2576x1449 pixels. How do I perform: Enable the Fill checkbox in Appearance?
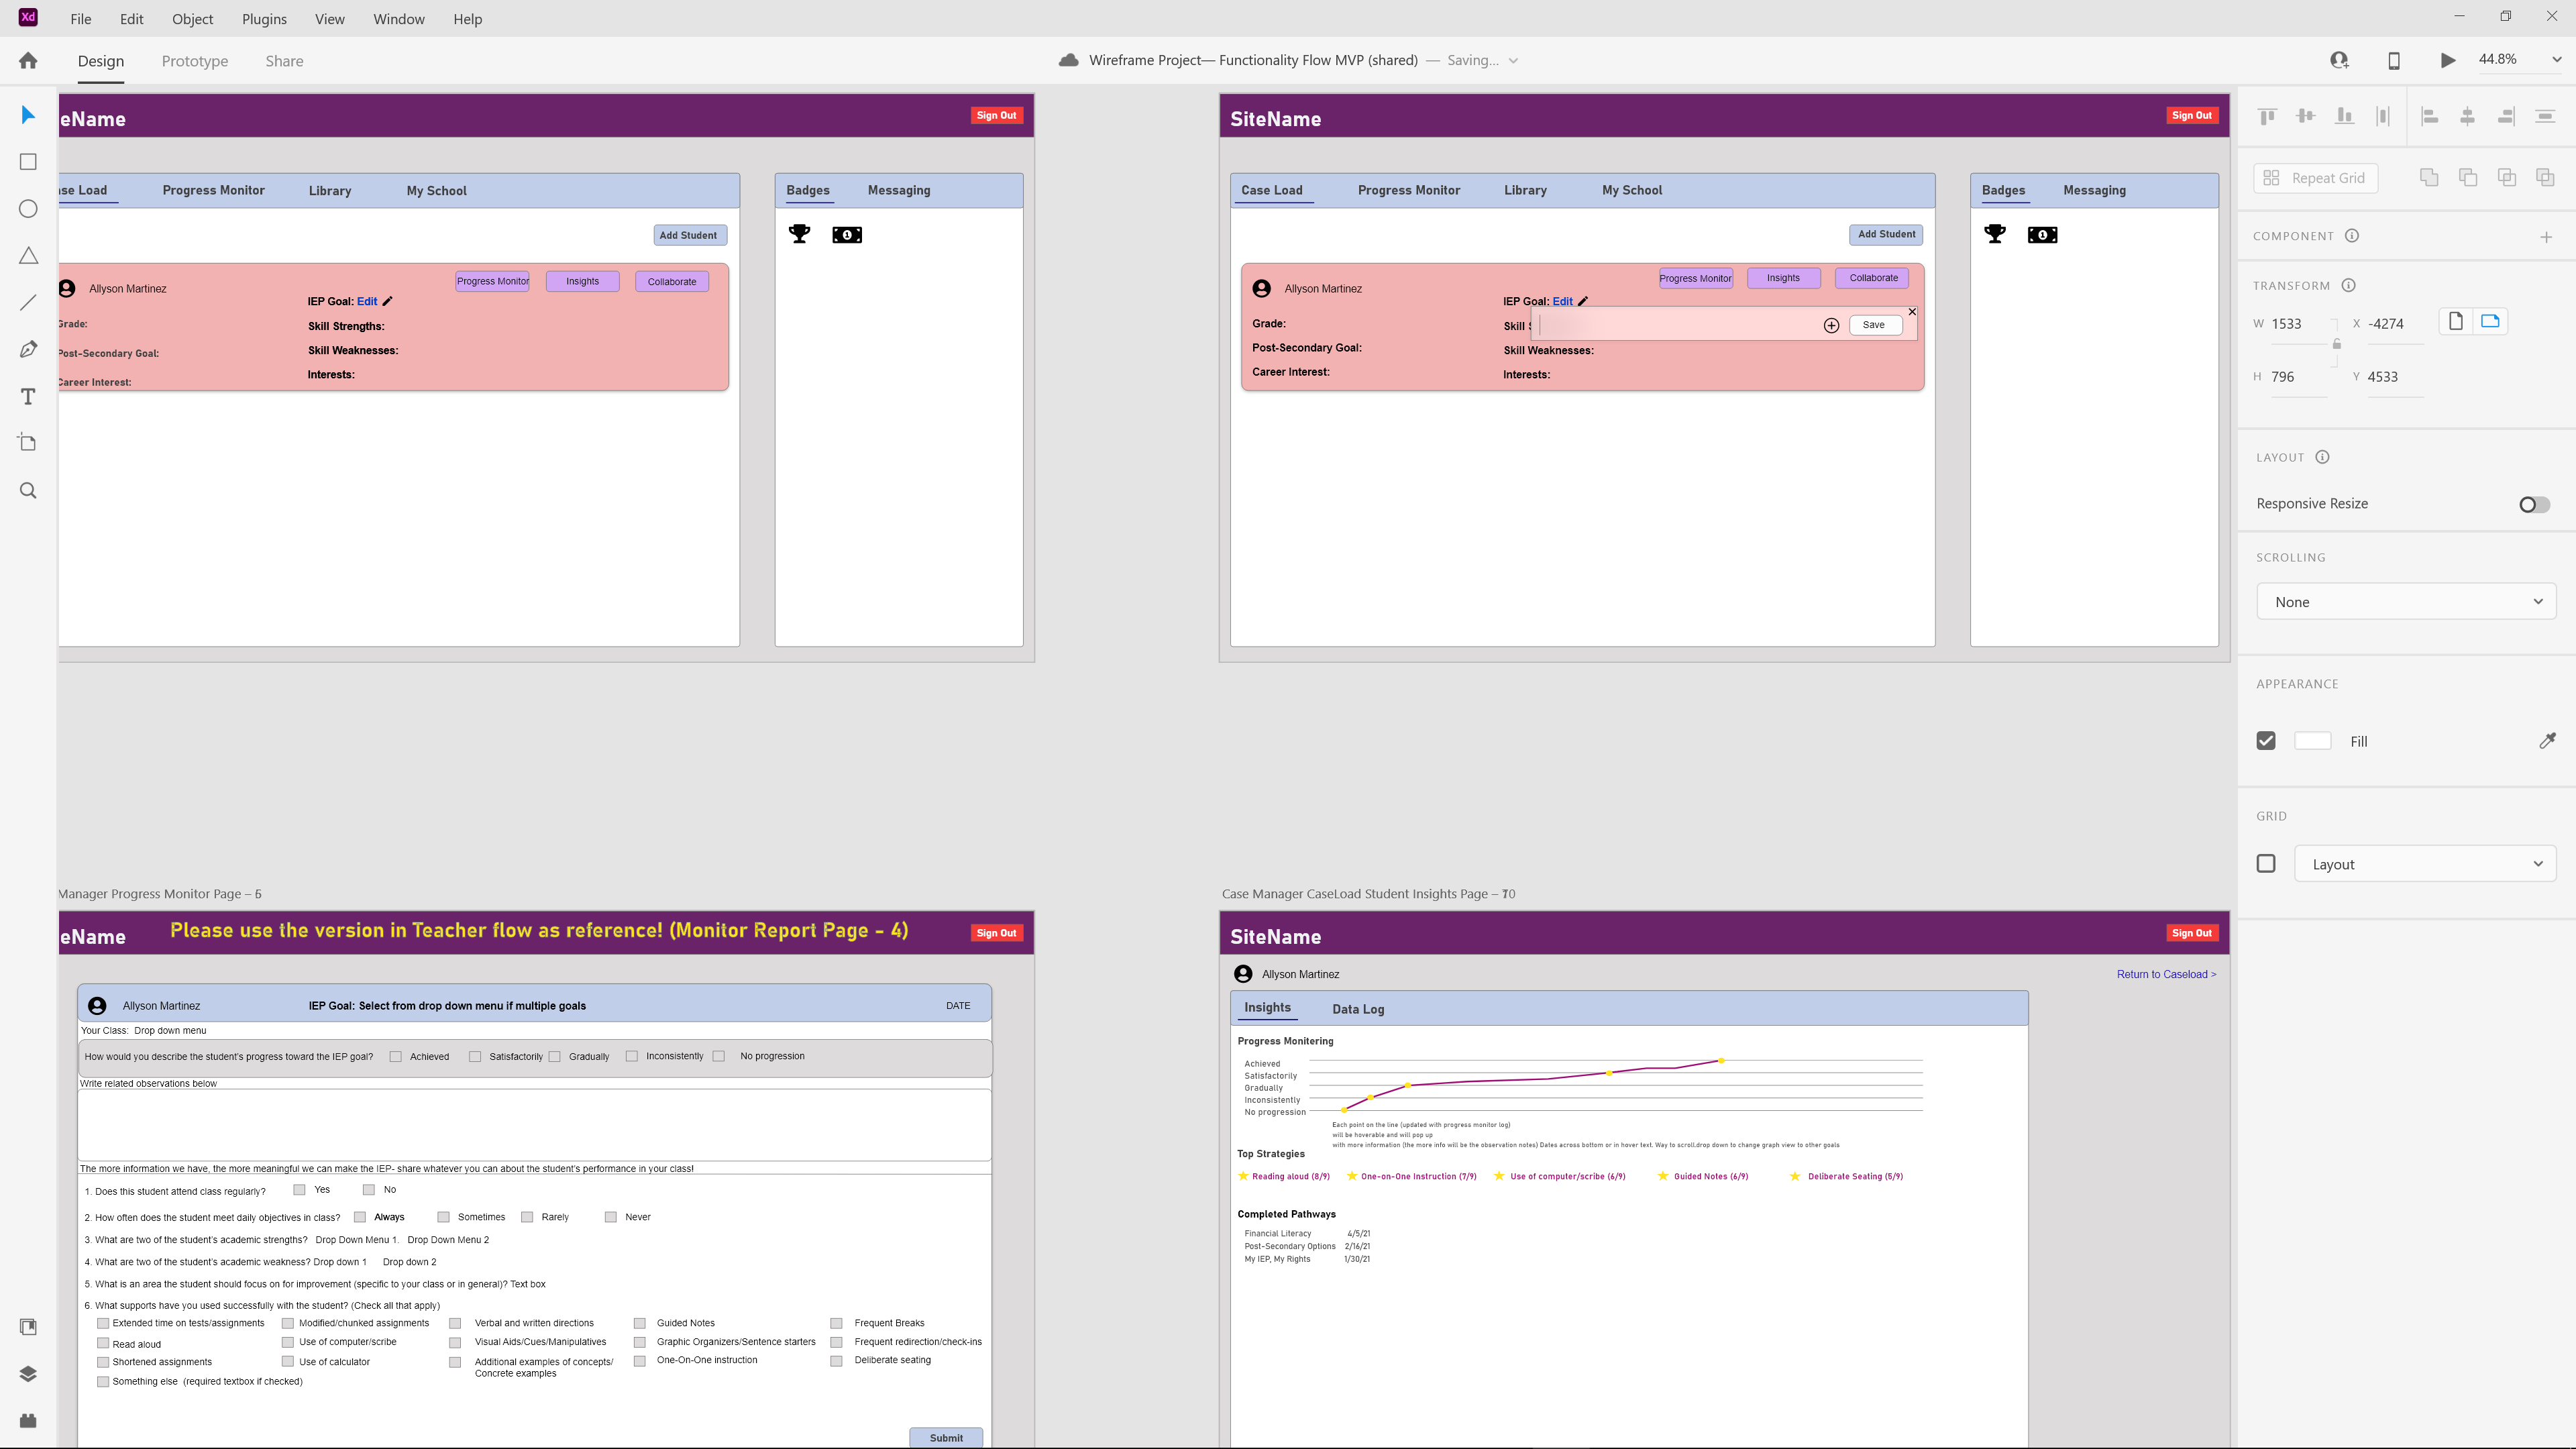coord(2266,739)
